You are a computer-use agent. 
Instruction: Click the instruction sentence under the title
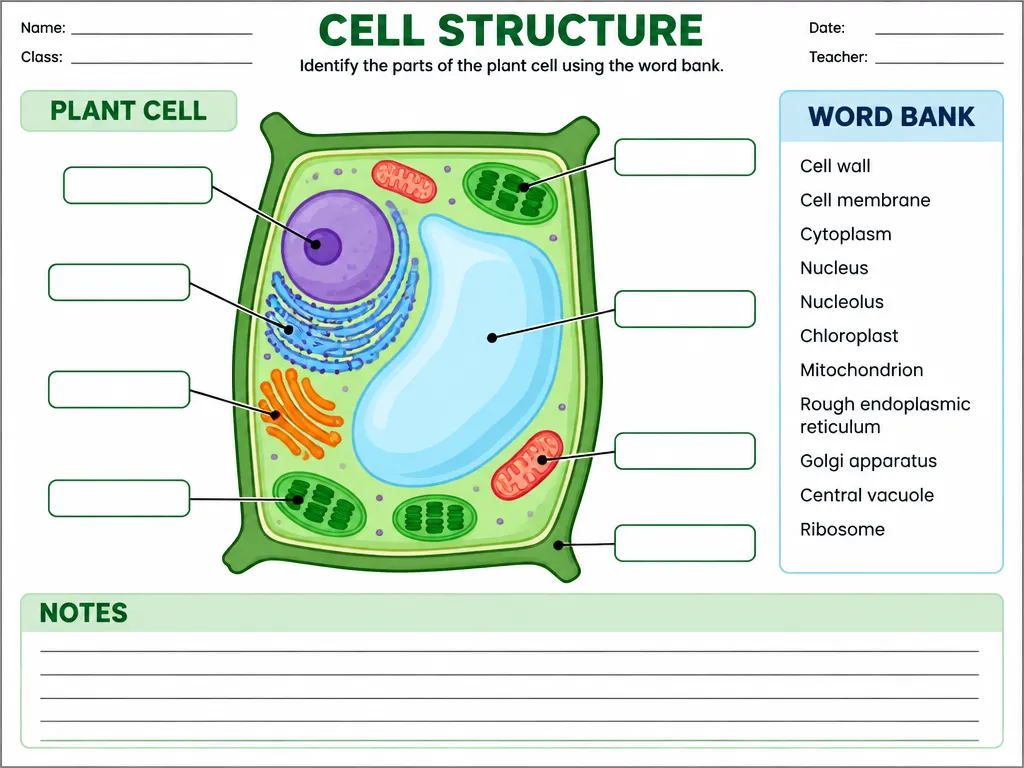(511, 66)
